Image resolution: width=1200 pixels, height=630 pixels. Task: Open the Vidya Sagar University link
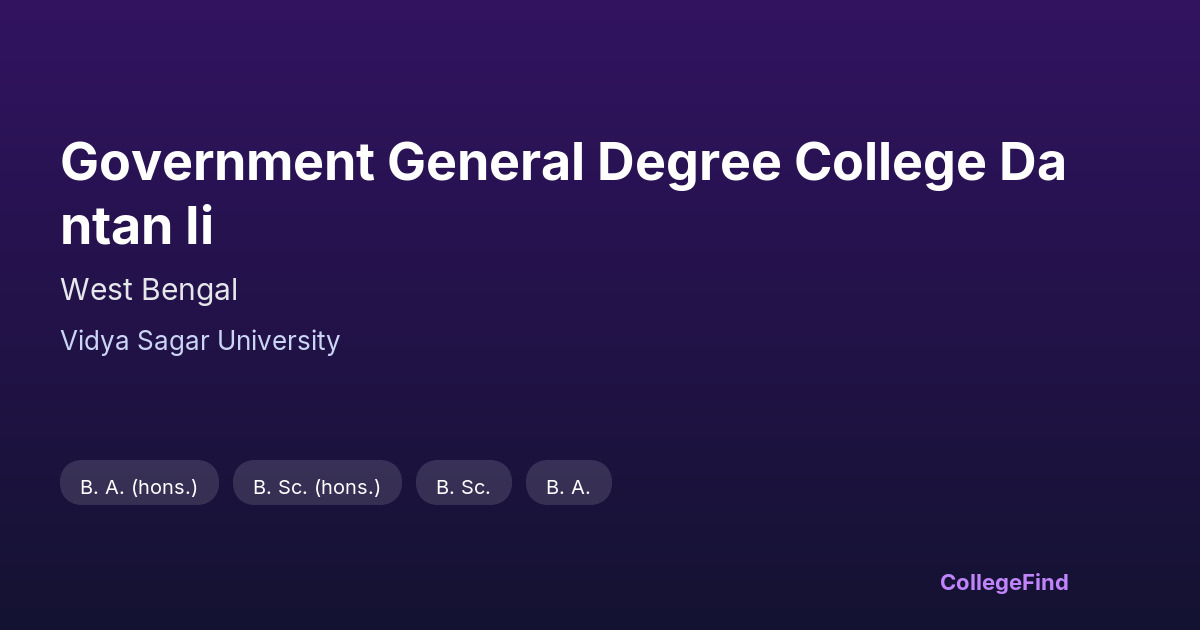(200, 341)
